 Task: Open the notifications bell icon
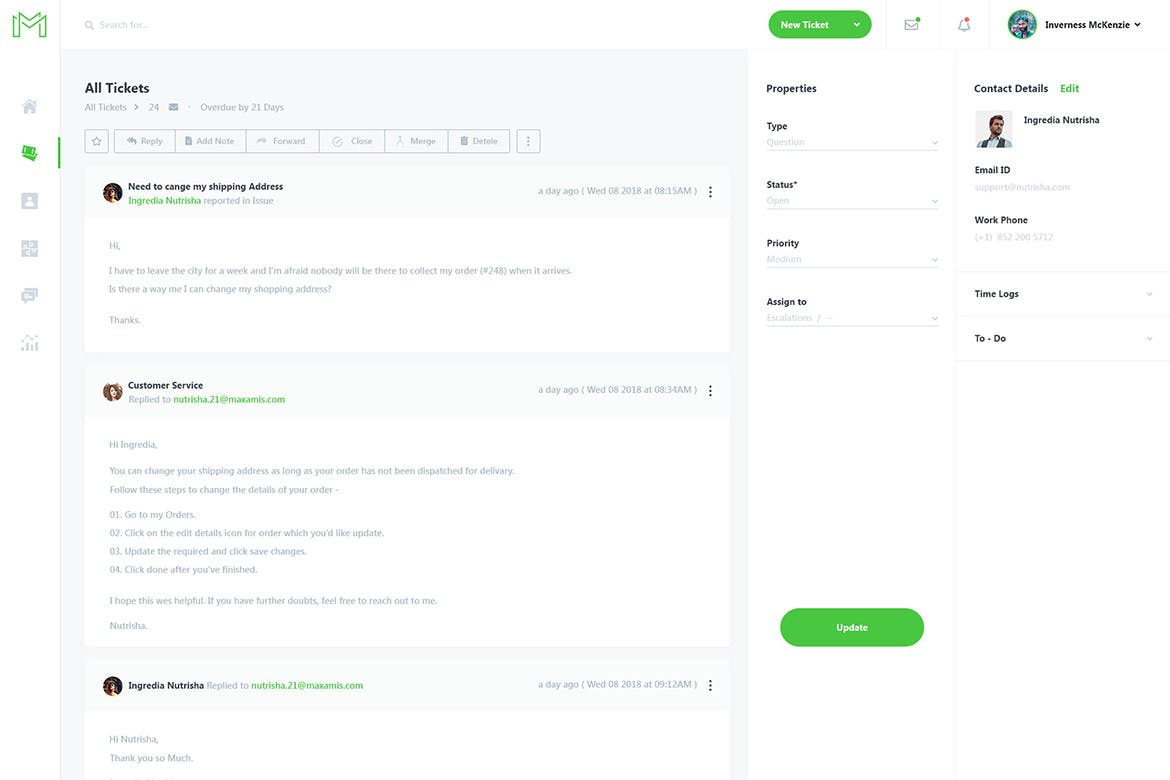tap(964, 25)
